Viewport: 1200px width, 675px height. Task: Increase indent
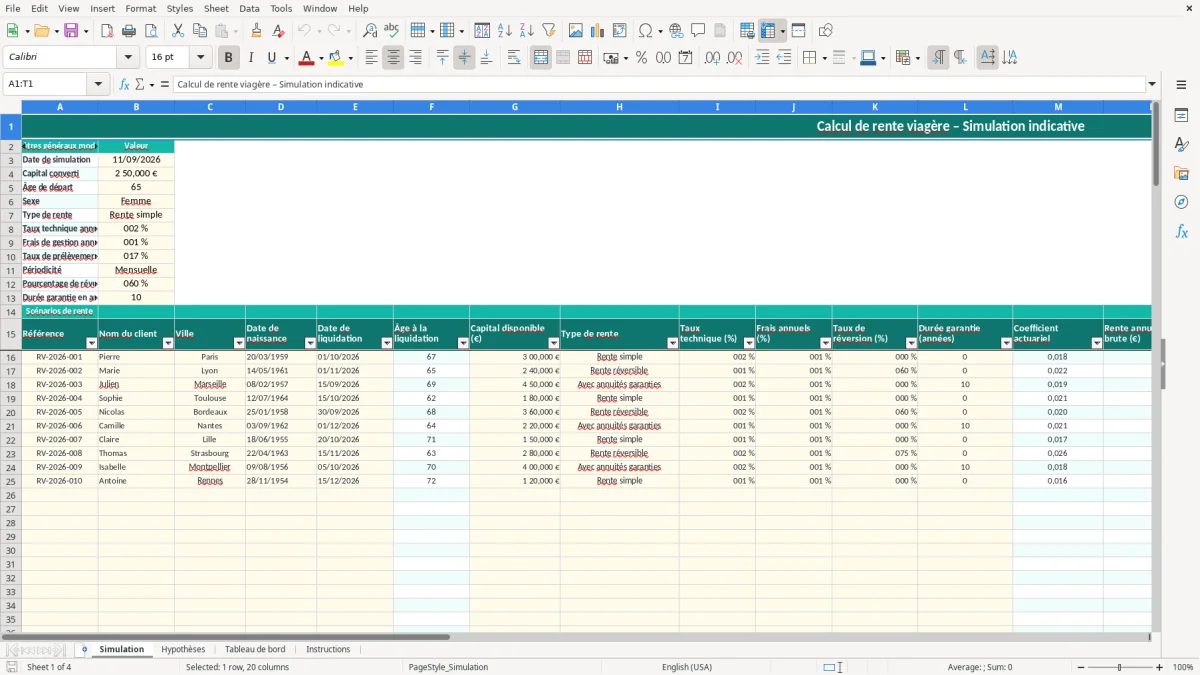click(762, 58)
